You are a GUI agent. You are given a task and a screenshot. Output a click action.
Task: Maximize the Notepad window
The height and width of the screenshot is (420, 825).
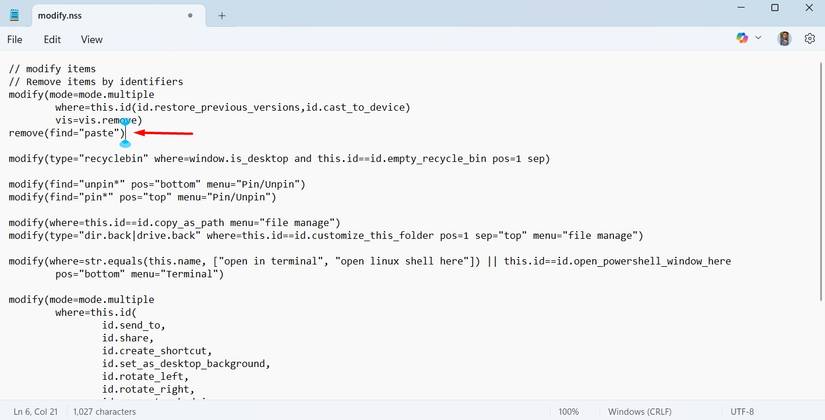(775, 8)
